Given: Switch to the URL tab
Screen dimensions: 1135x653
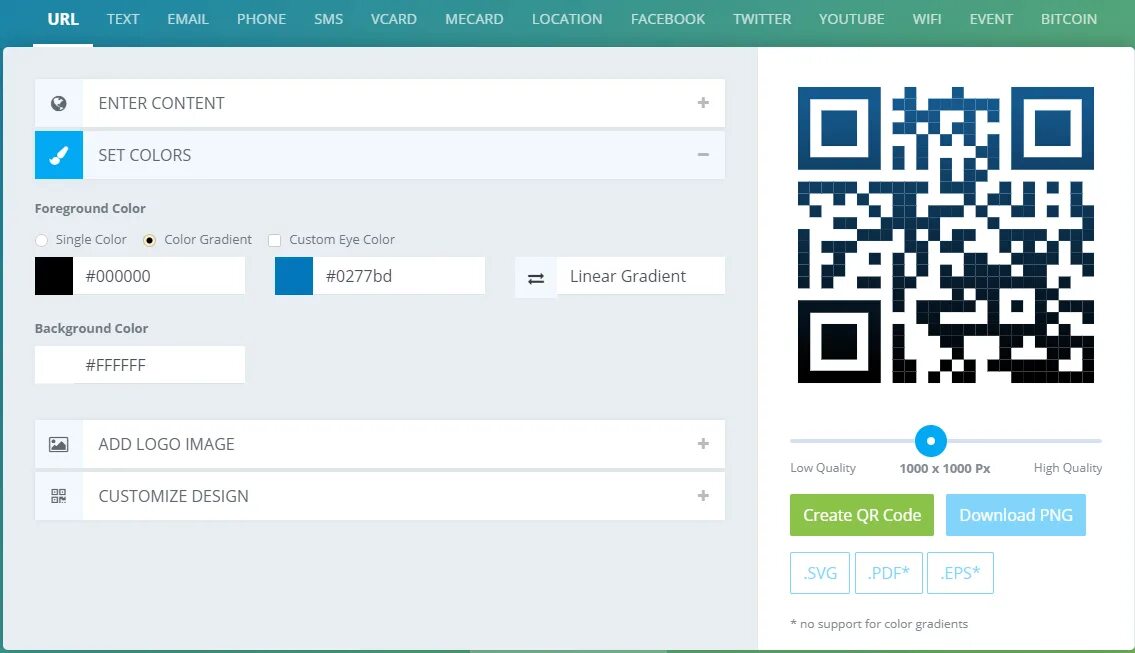Looking at the screenshot, I should (63, 20).
